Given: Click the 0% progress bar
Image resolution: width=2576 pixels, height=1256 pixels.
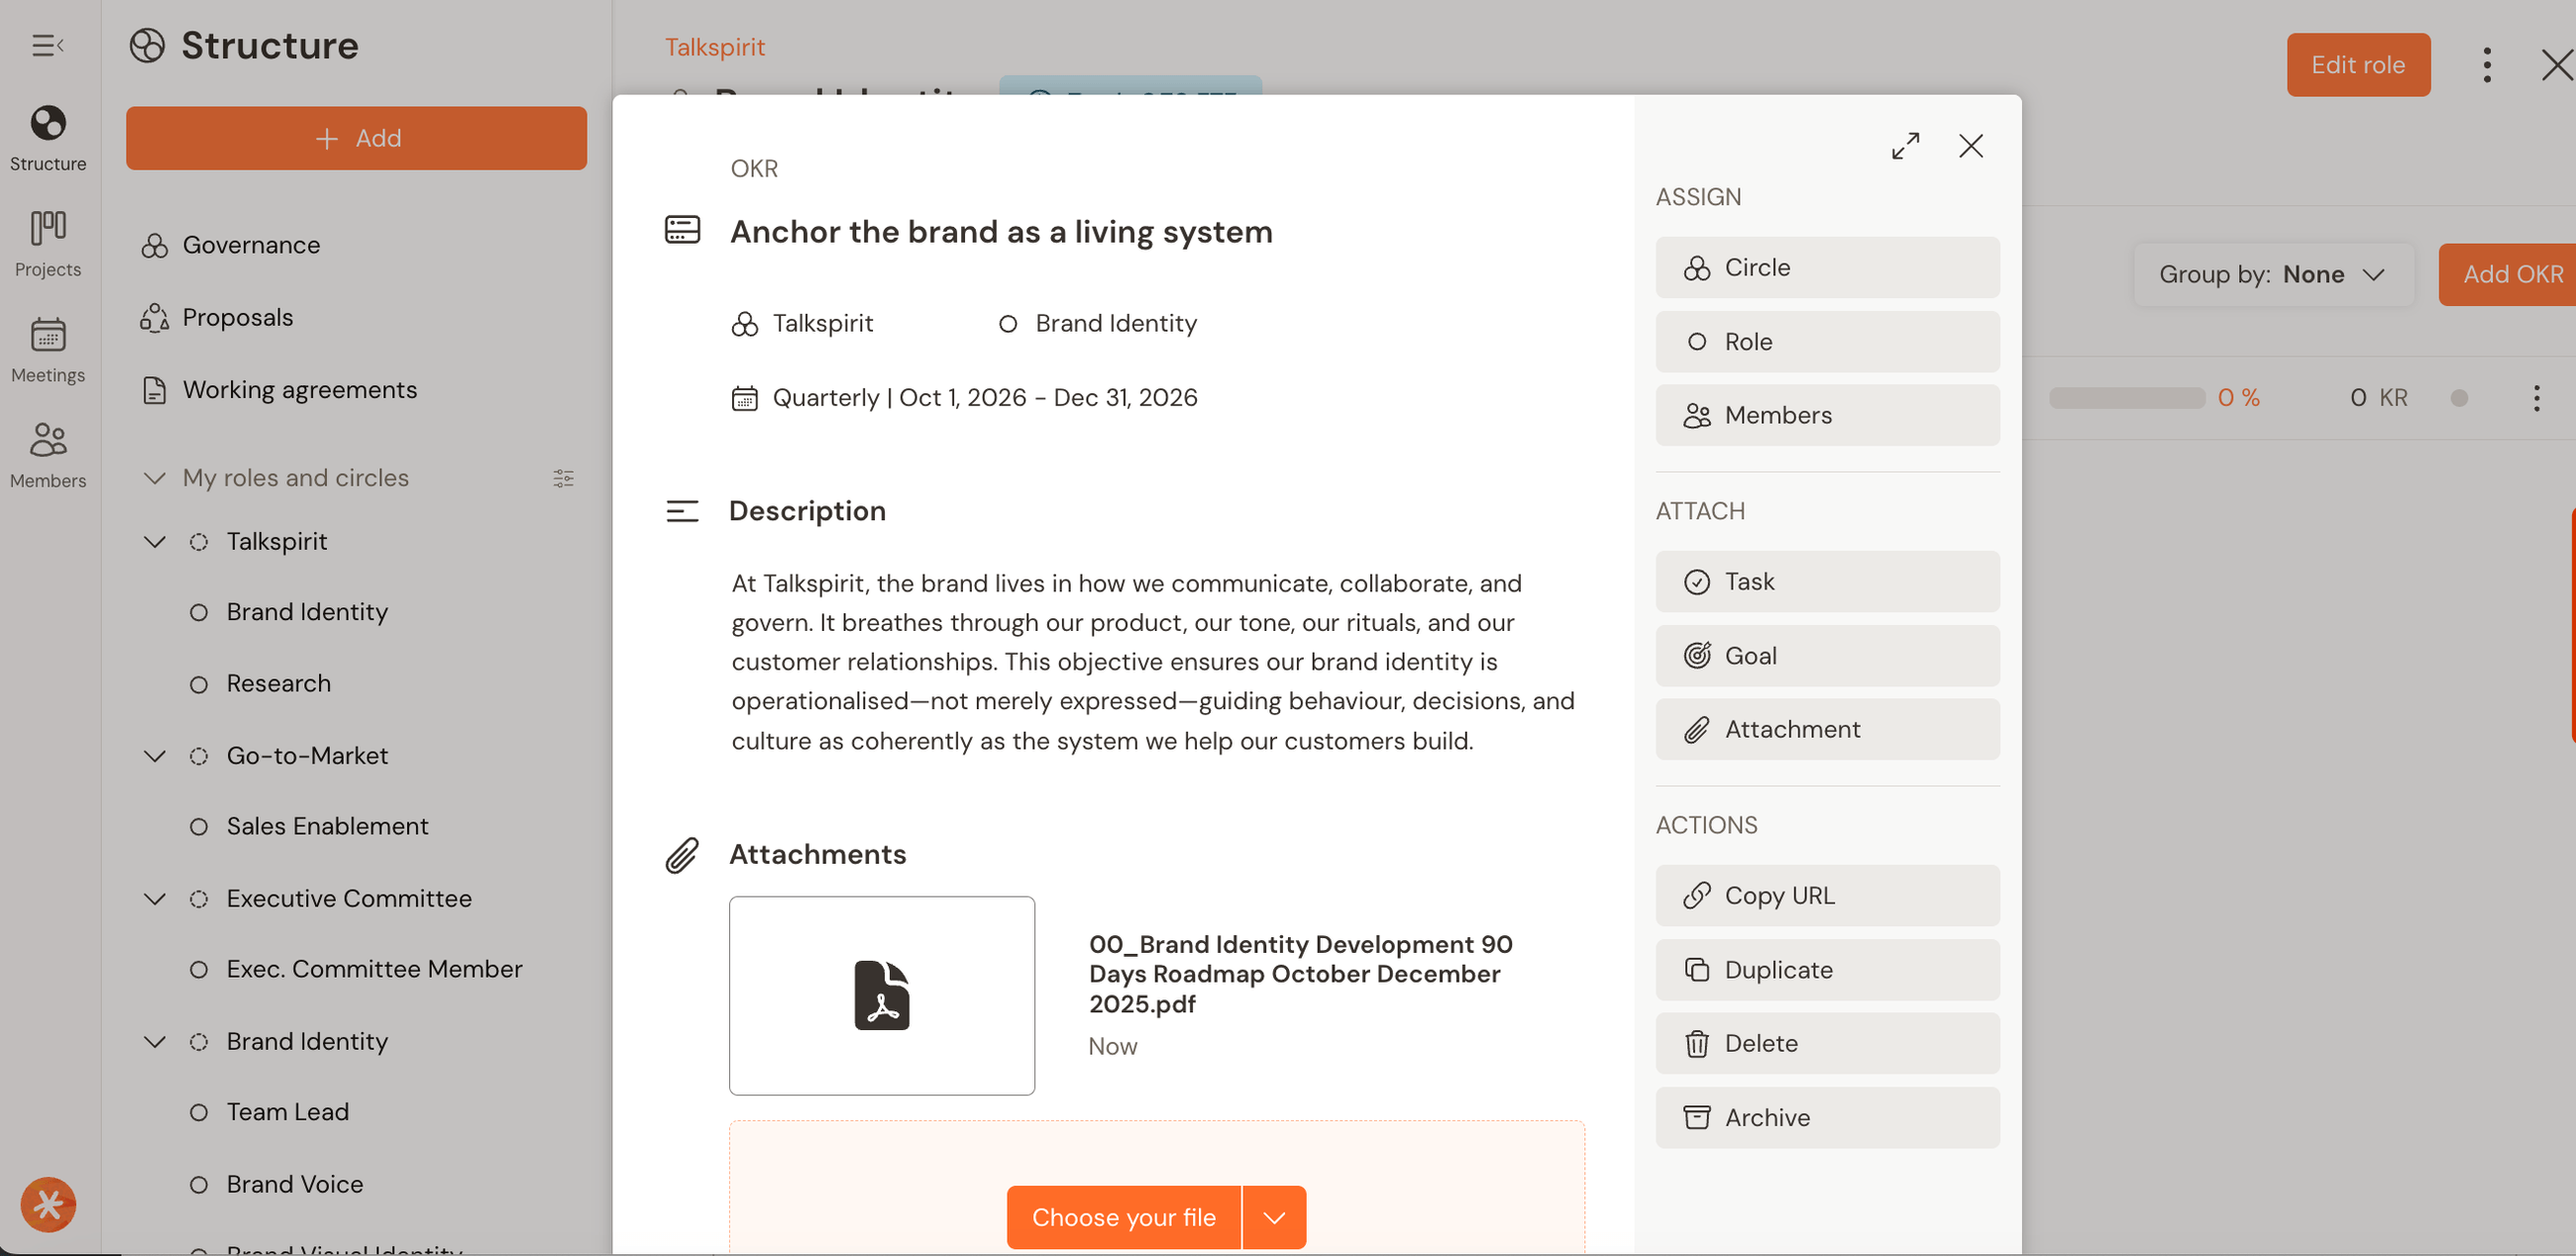Looking at the screenshot, I should coord(2126,397).
